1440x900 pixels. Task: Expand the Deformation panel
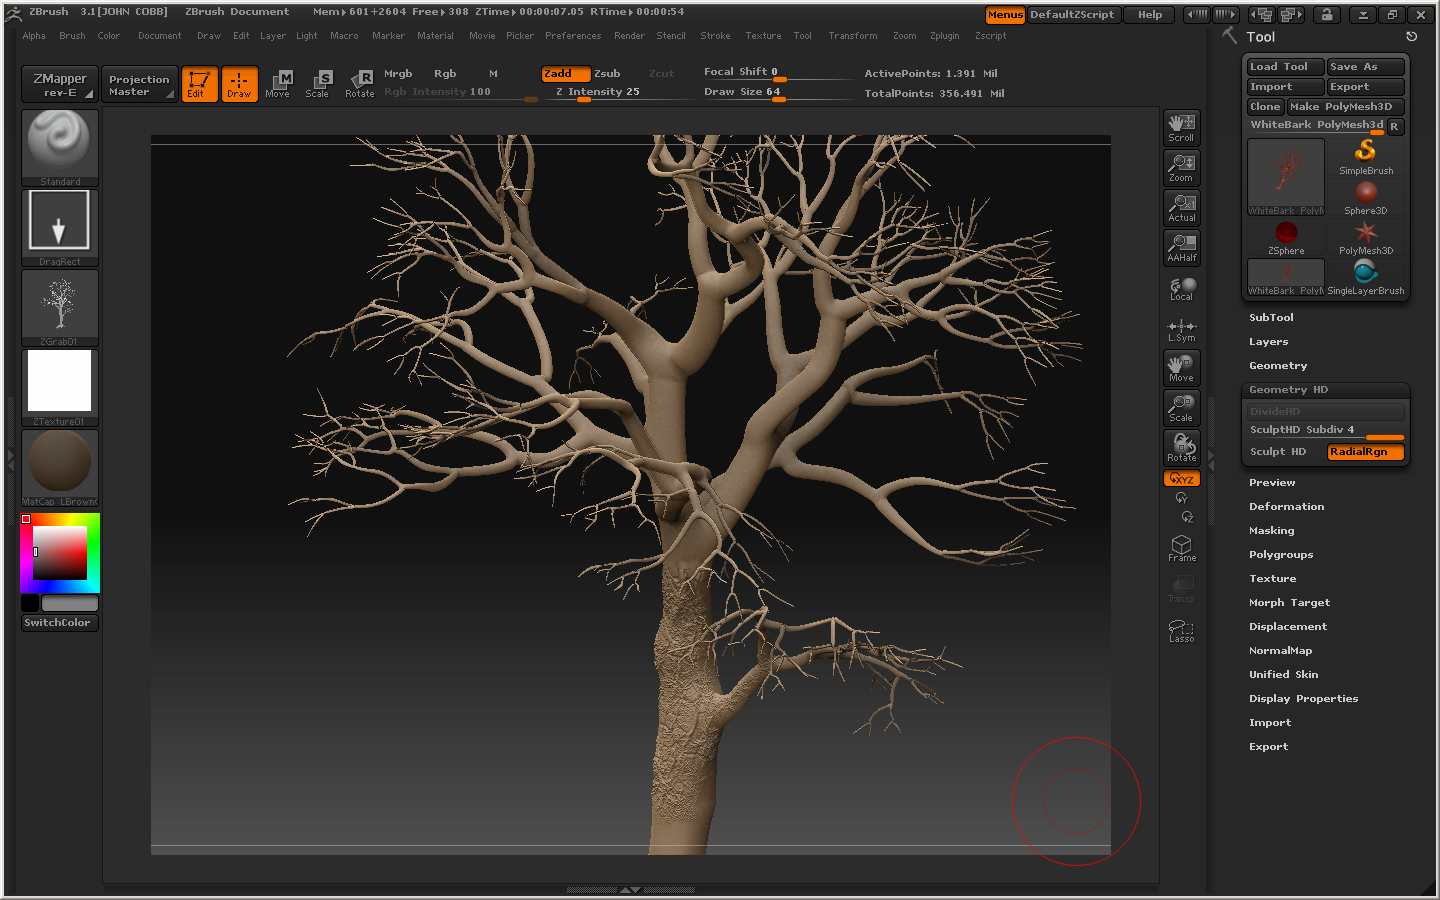click(x=1287, y=506)
